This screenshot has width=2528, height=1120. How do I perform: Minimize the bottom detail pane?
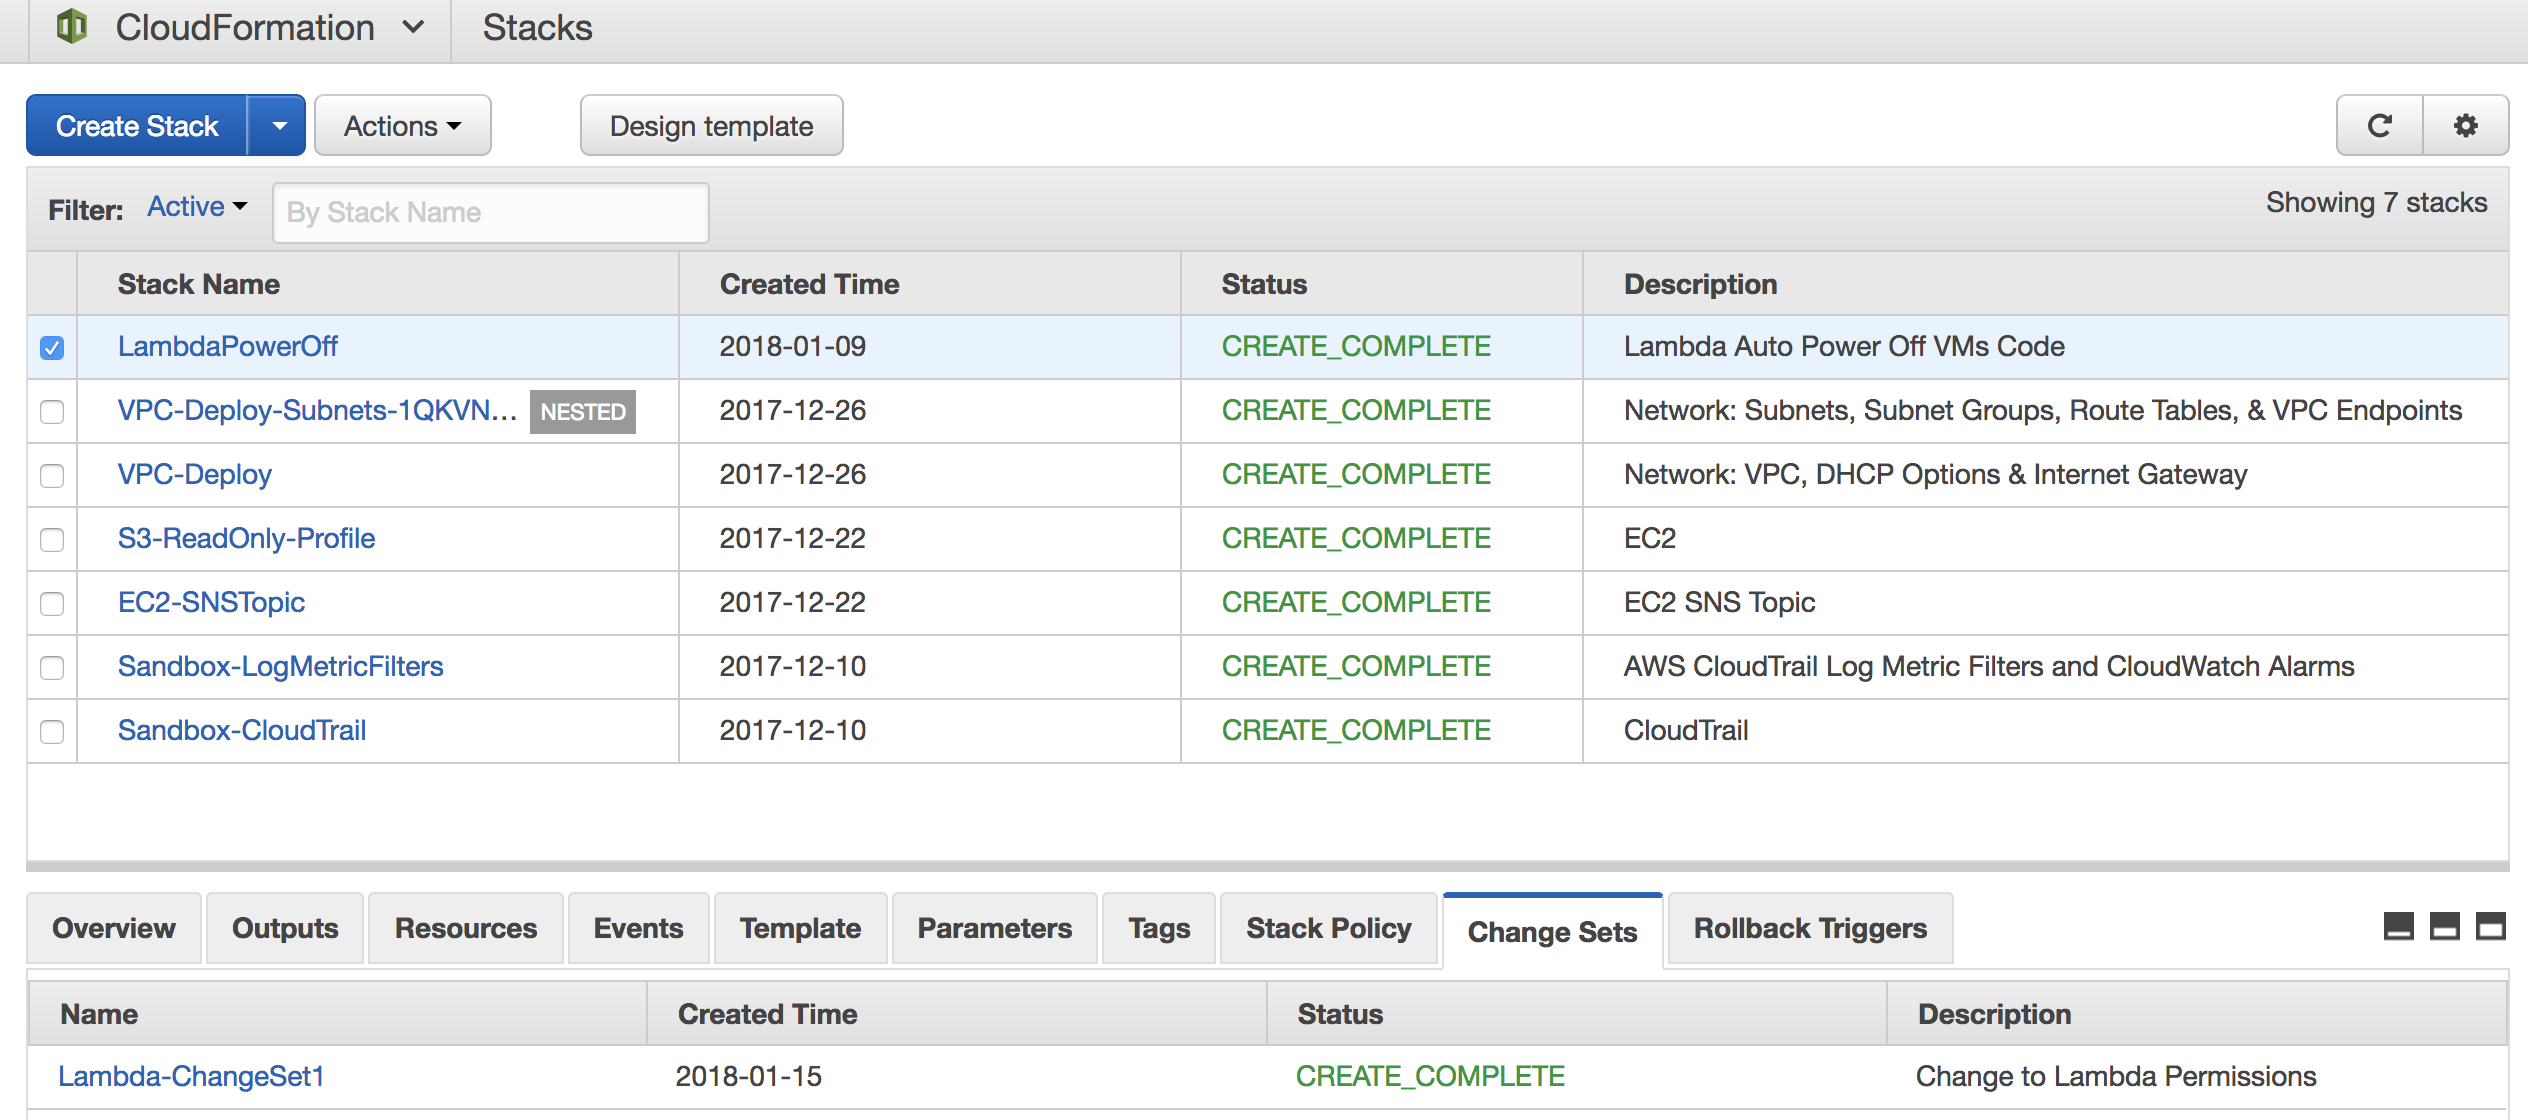pos(2398,927)
